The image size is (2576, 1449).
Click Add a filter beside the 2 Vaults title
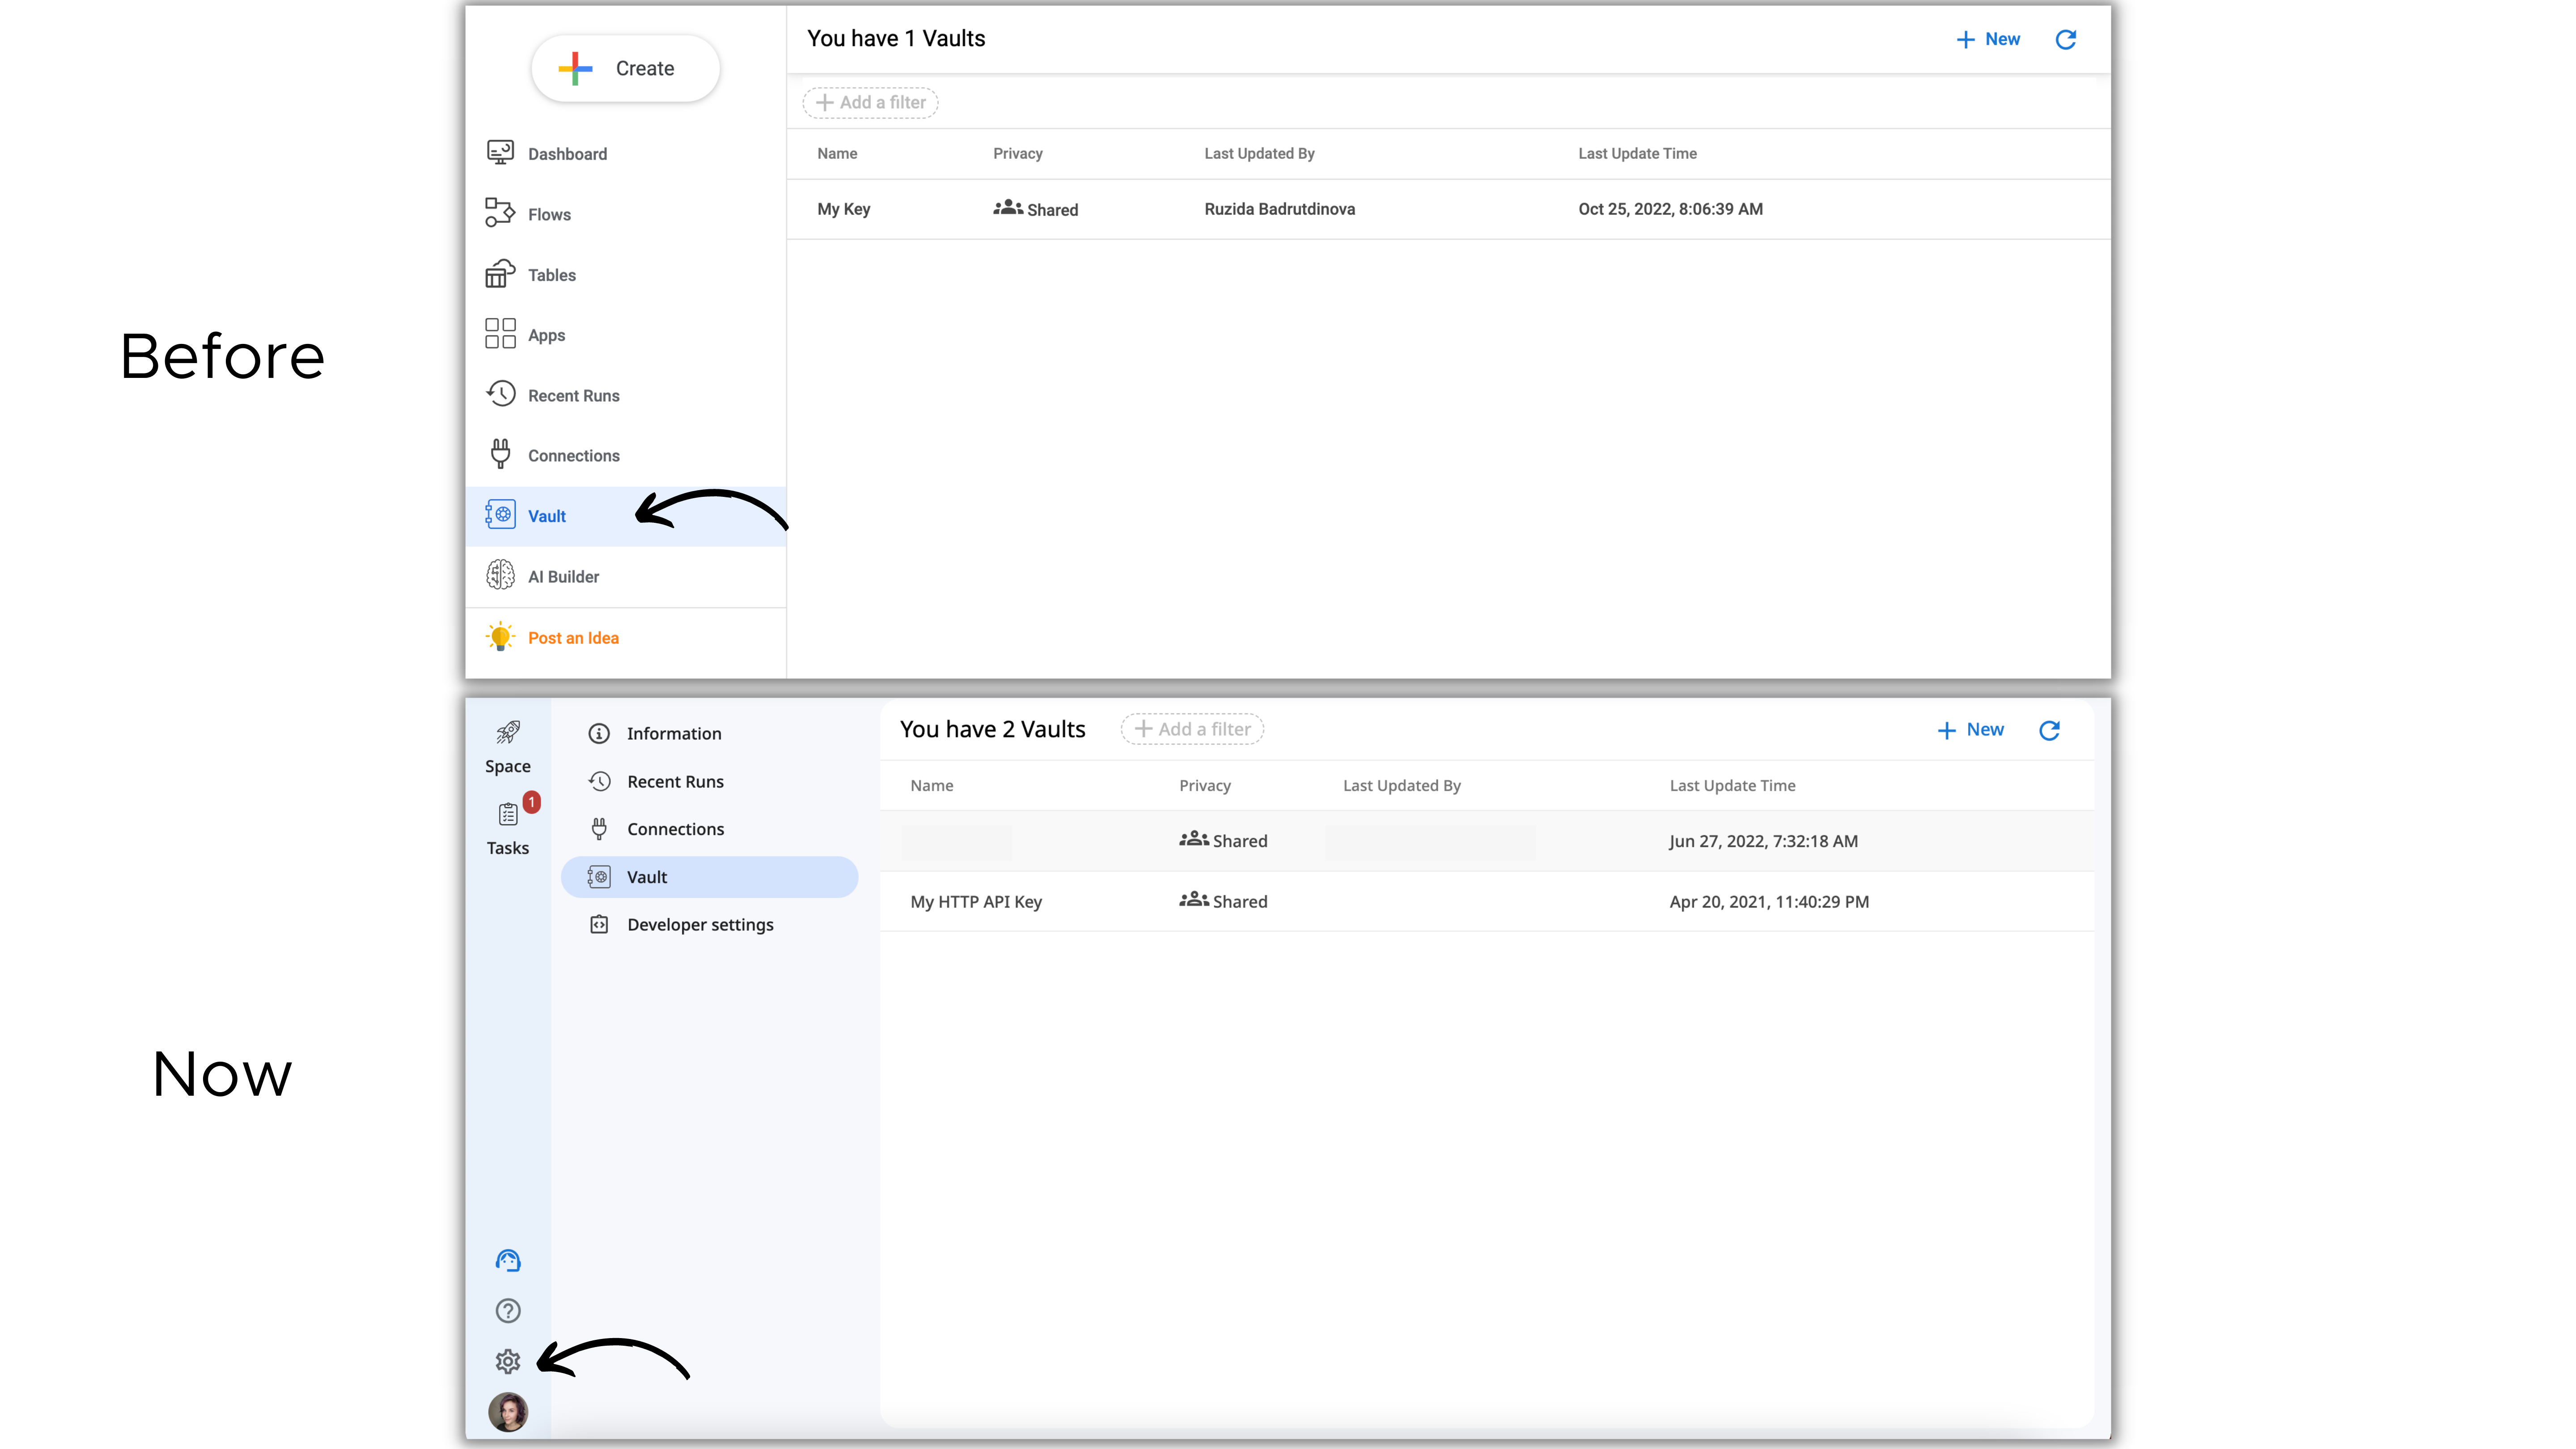pyautogui.click(x=1192, y=729)
